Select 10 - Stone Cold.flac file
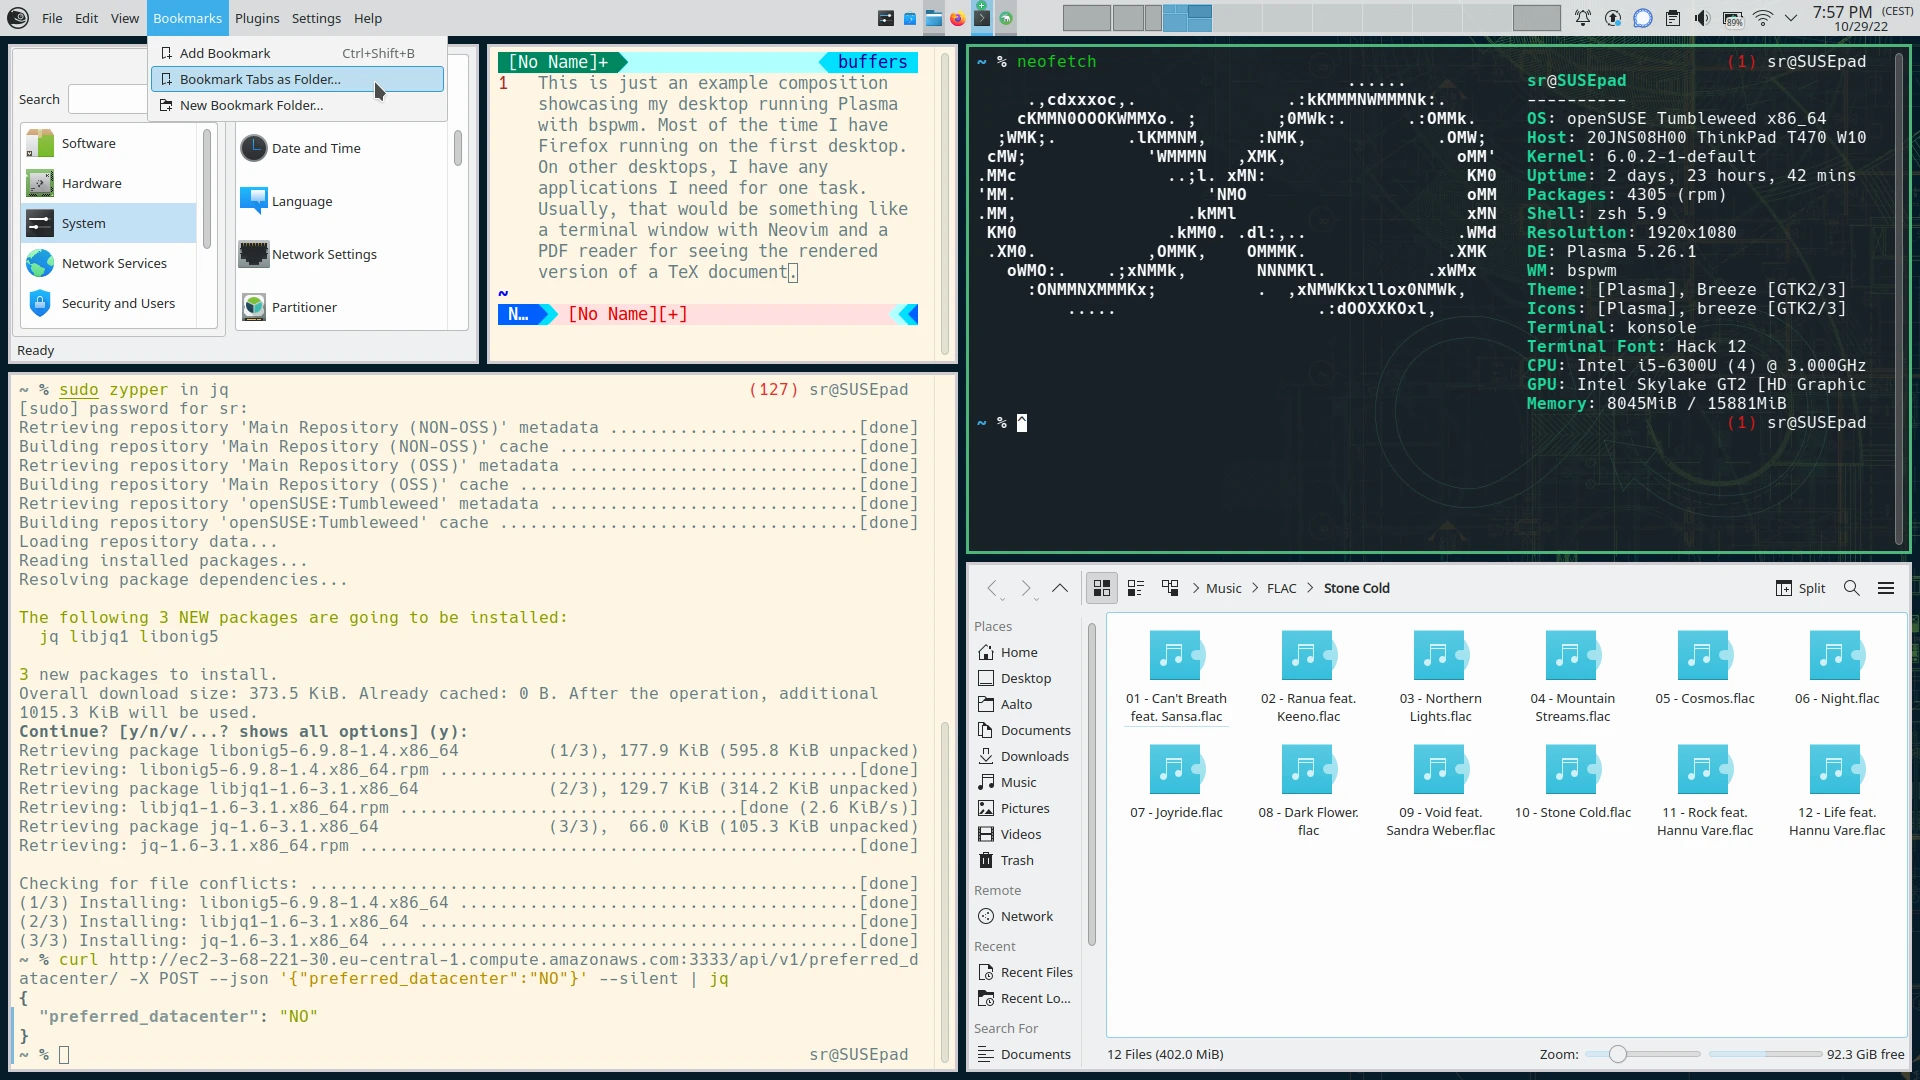 click(1572, 781)
